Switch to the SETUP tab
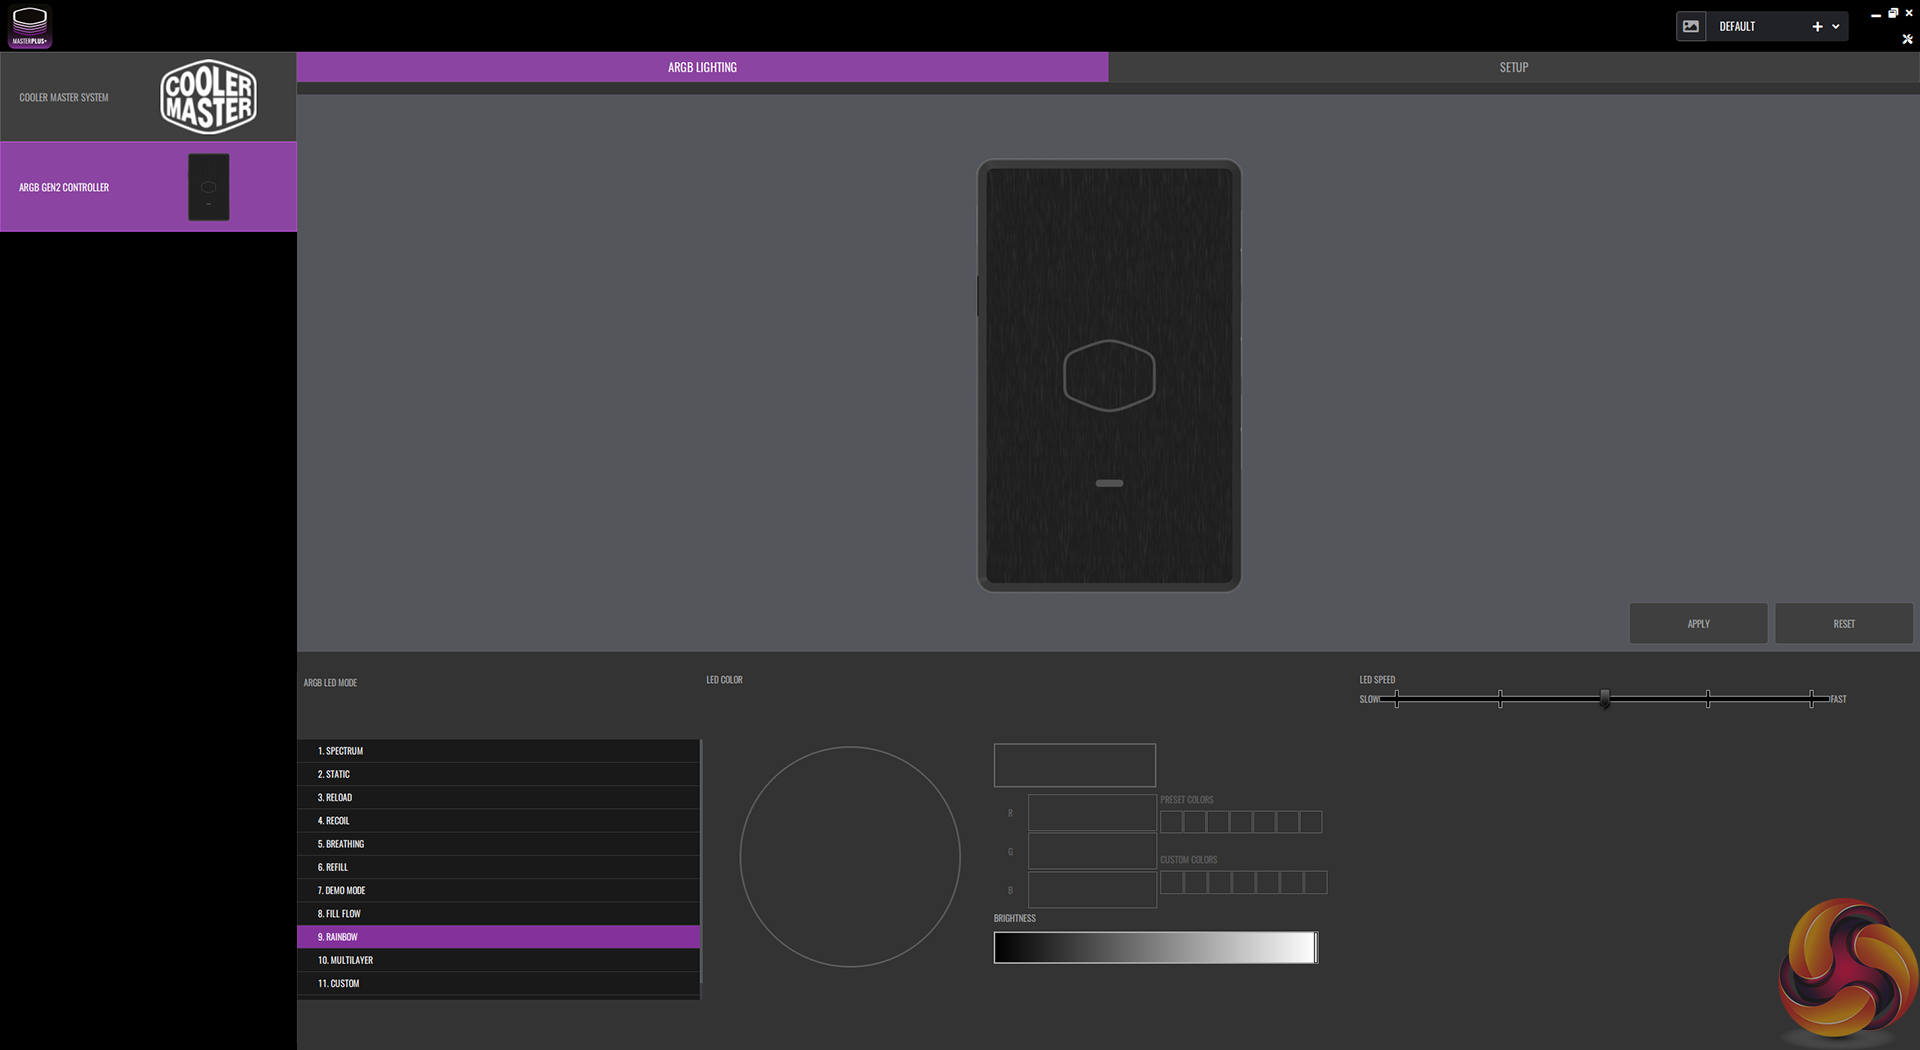Image resolution: width=1920 pixels, height=1050 pixels. point(1513,67)
